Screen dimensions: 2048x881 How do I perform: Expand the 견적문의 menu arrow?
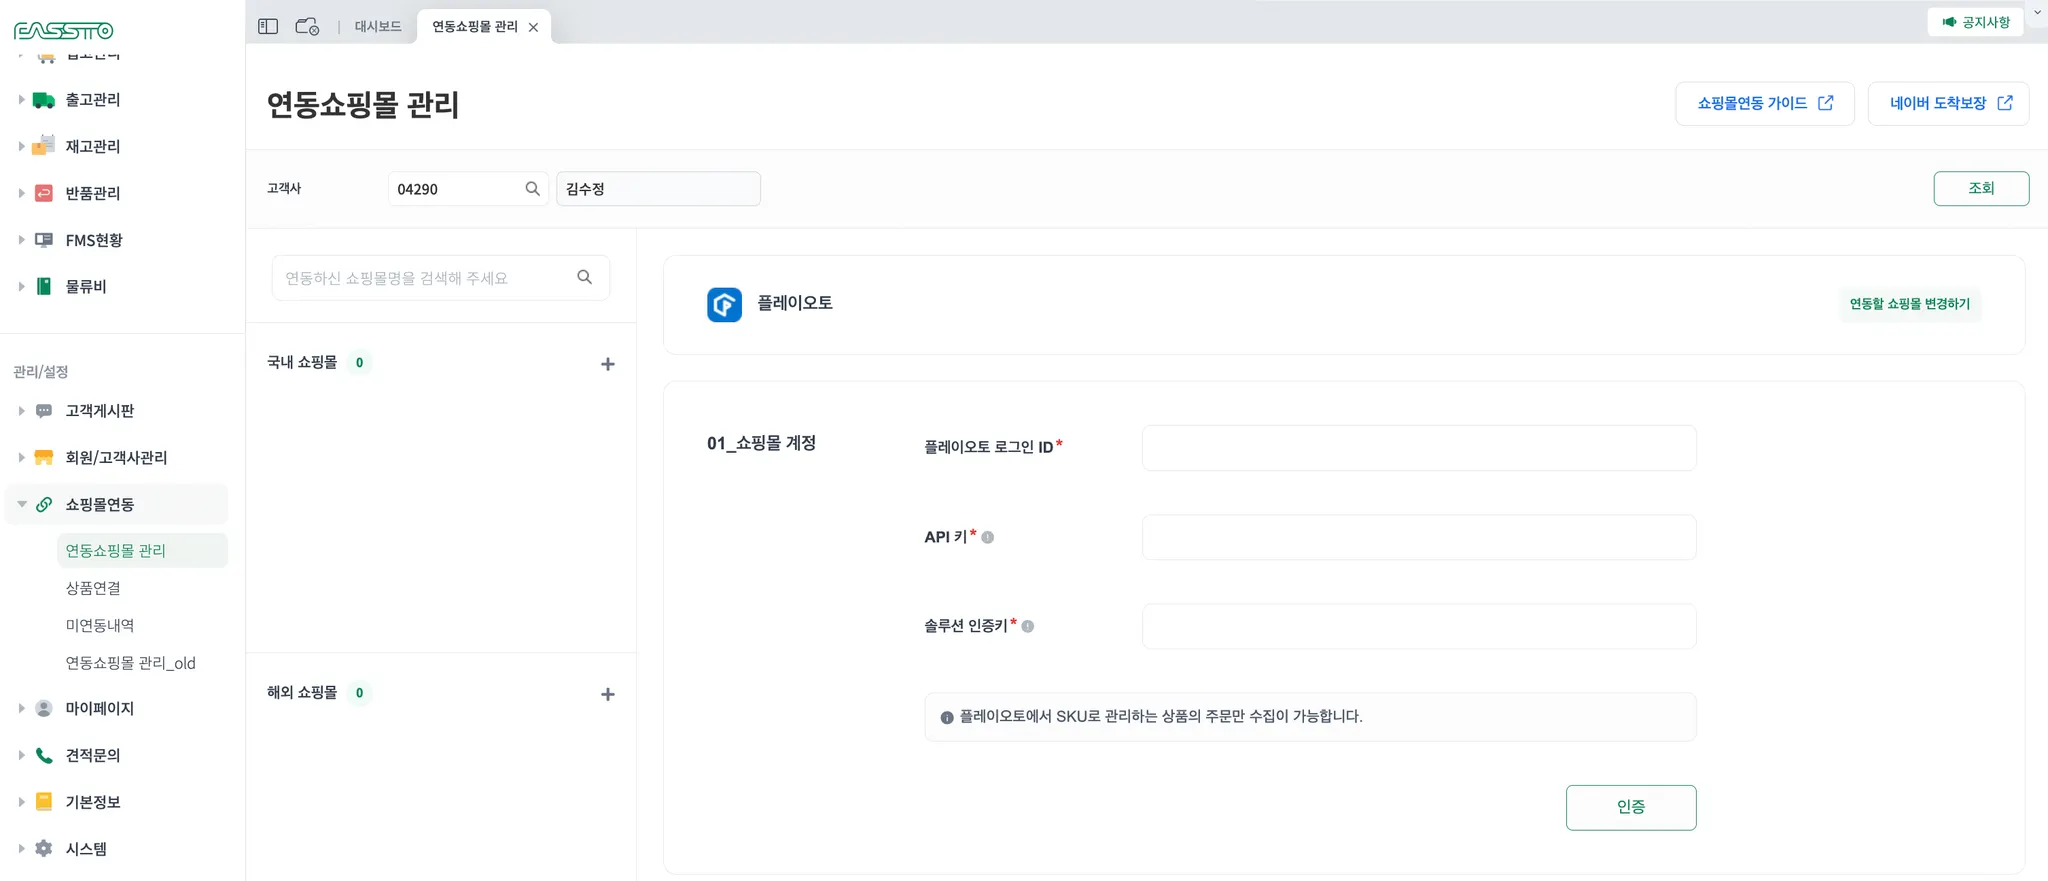point(21,755)
